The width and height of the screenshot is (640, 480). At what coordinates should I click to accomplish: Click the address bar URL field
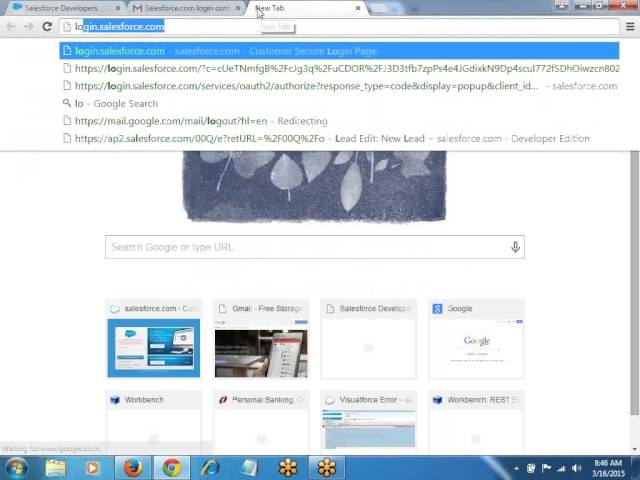coord(339,27)
